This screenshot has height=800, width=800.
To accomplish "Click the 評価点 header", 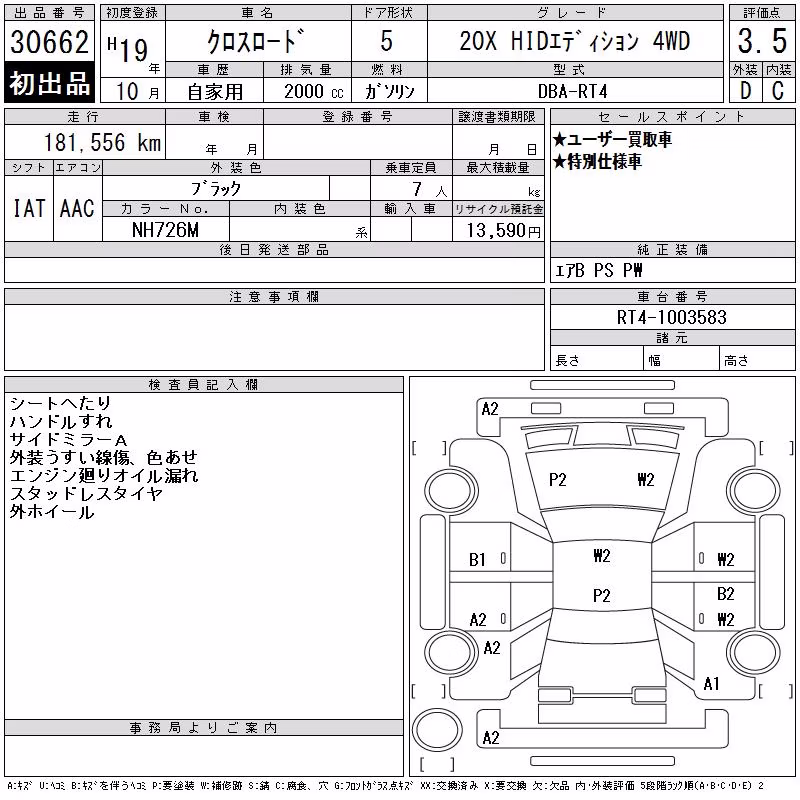I will pos(762,13).
